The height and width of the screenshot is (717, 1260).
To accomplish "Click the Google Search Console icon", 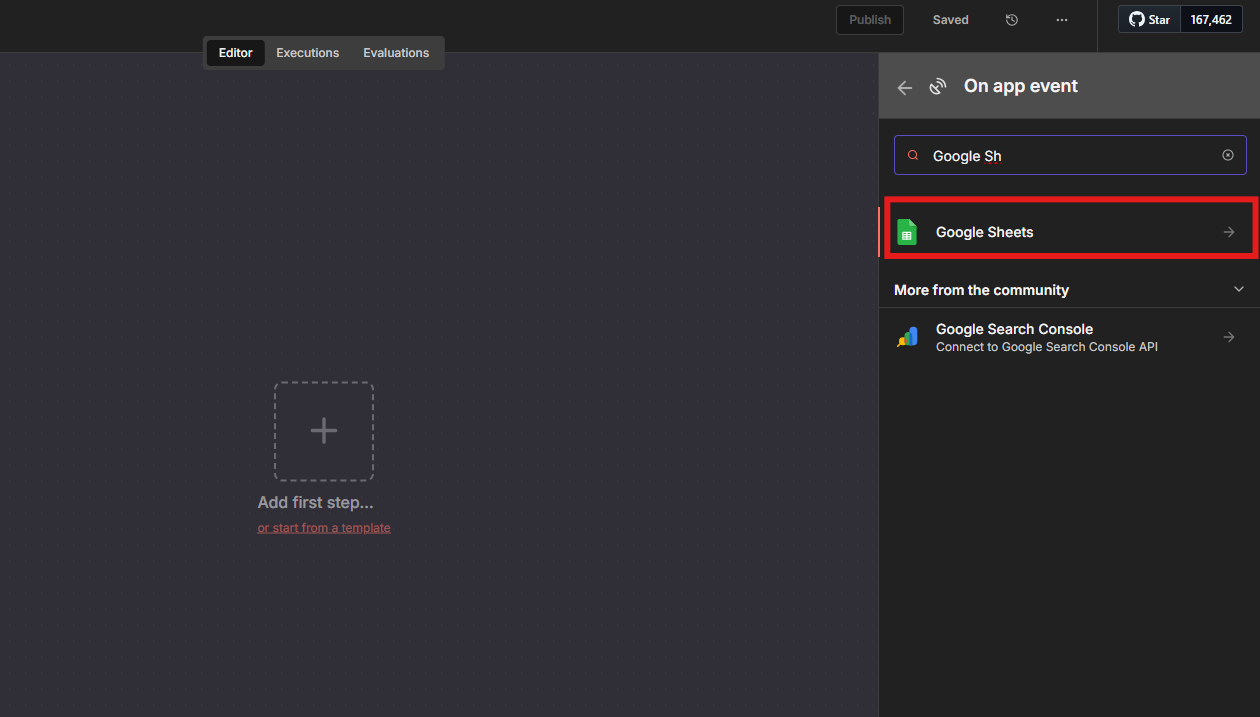I will coord(907,338).
